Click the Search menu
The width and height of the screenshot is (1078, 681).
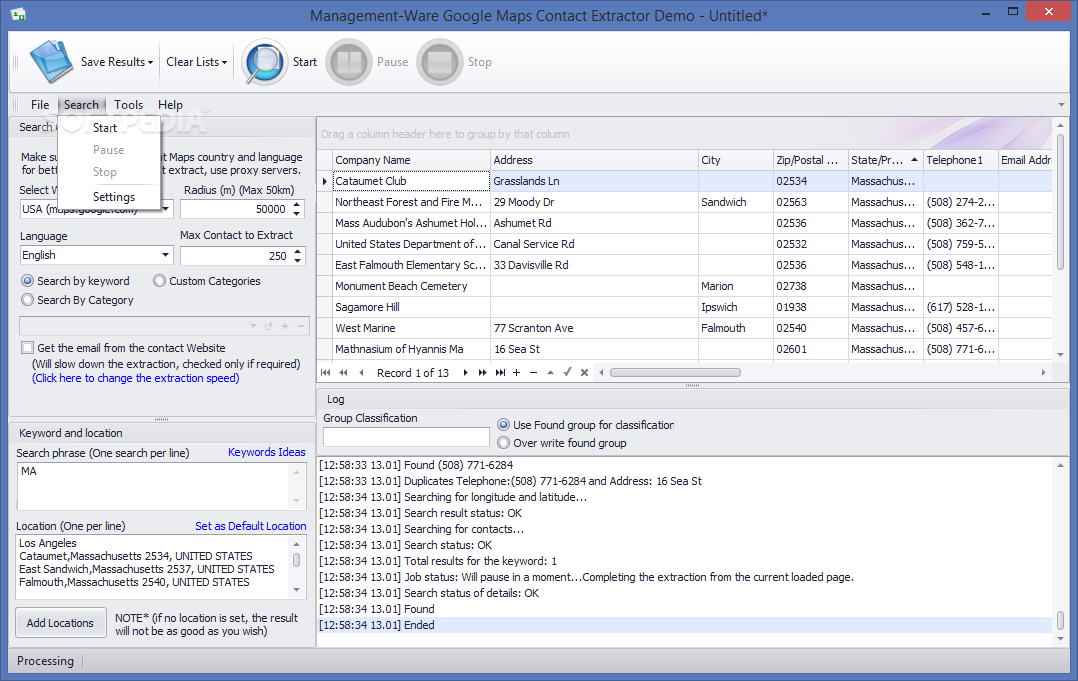coord(81,105)
